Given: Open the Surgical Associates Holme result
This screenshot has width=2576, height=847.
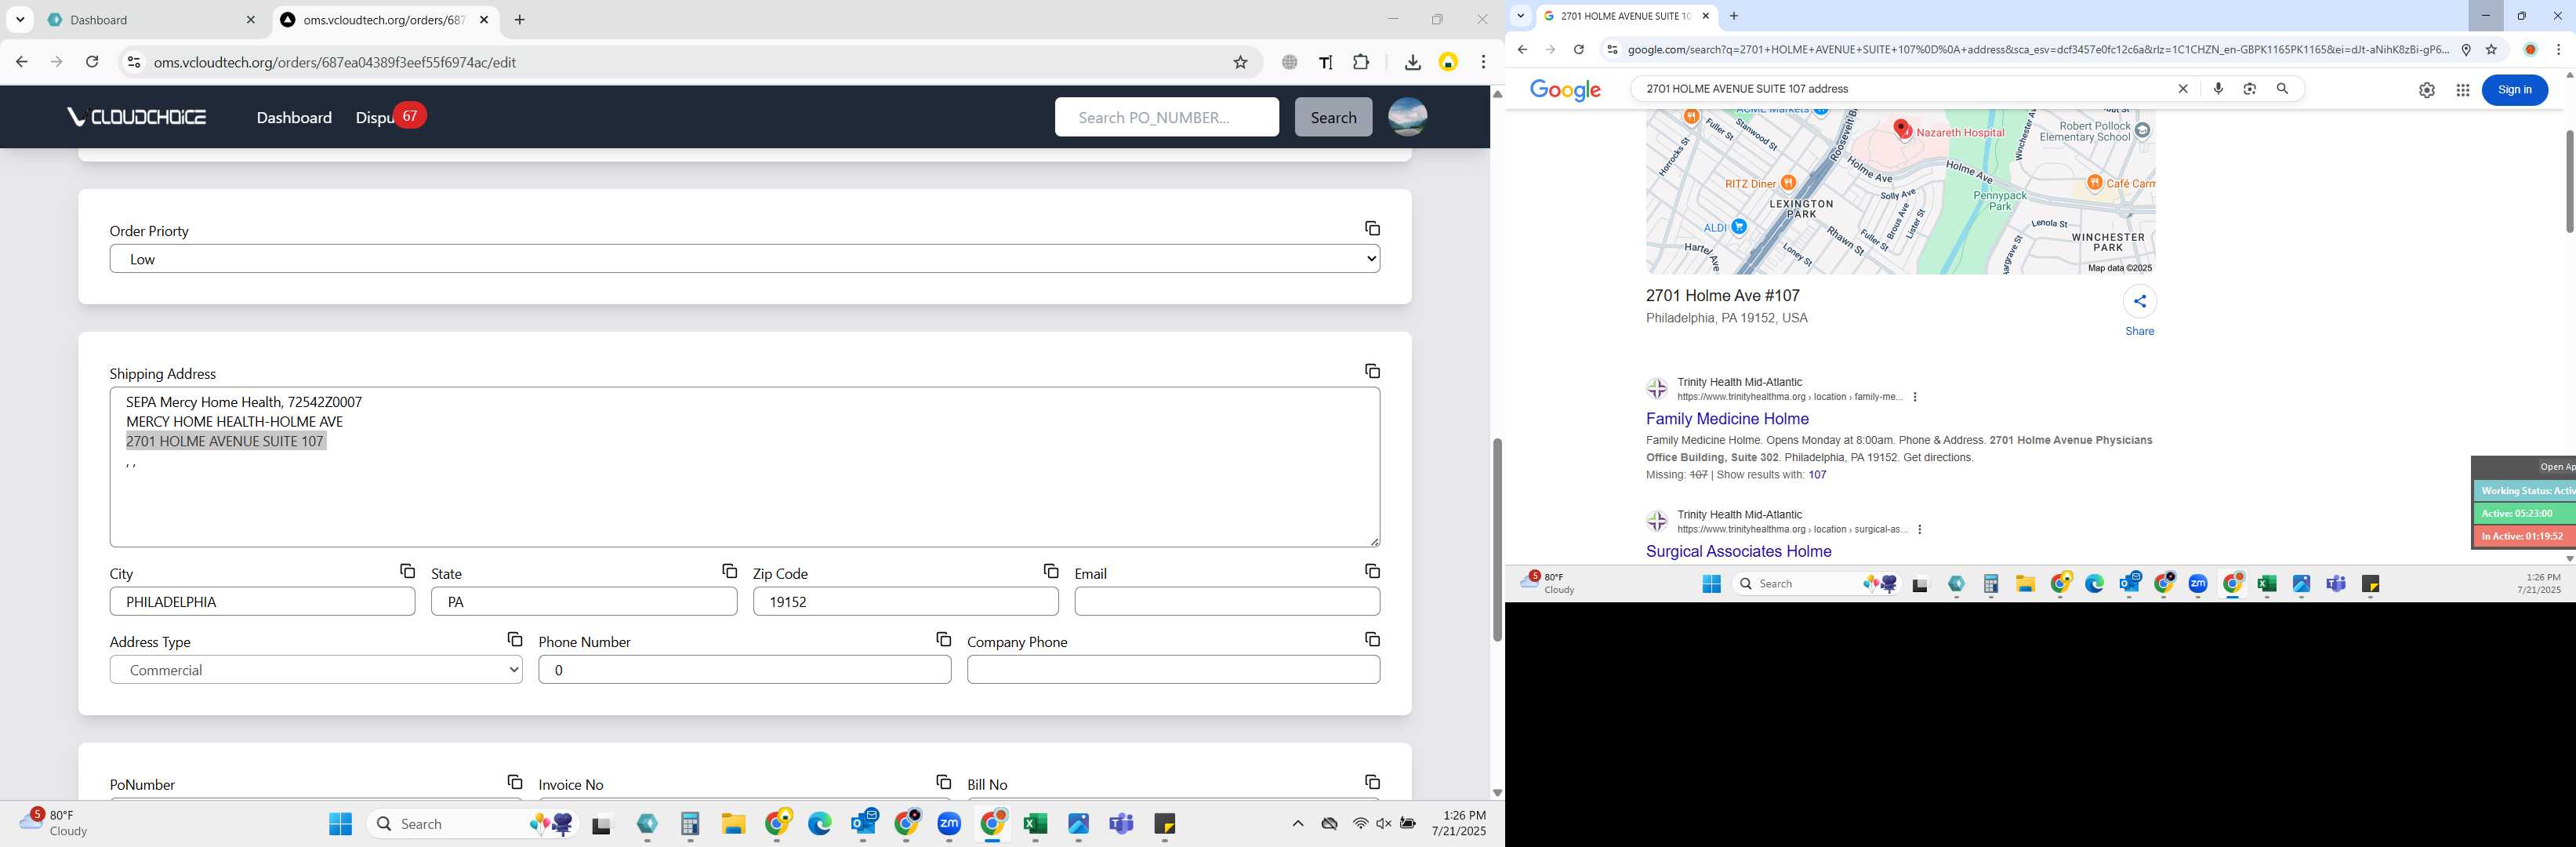Looking at the screenshot, I should [x=1738, y=551].
